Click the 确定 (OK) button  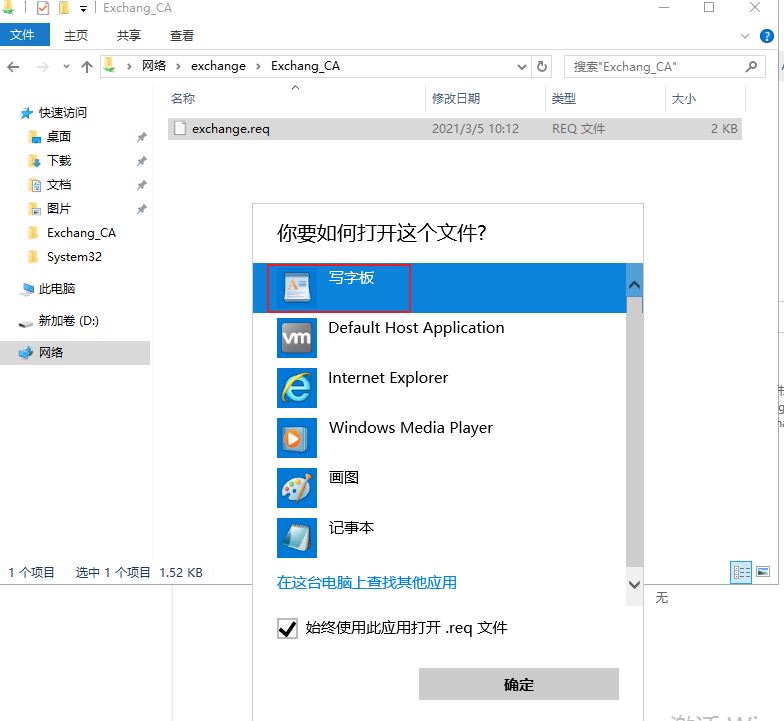pos(518,684)
